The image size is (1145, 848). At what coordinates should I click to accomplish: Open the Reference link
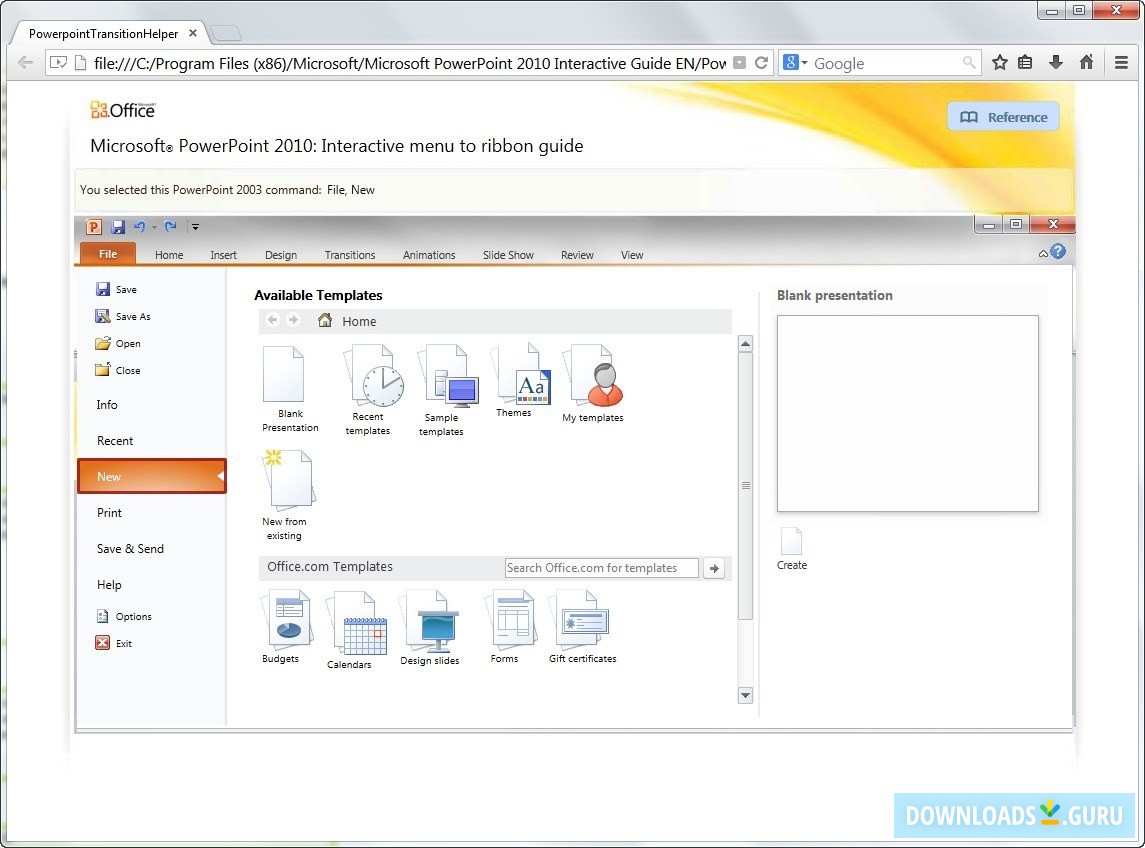[1003, 116]
